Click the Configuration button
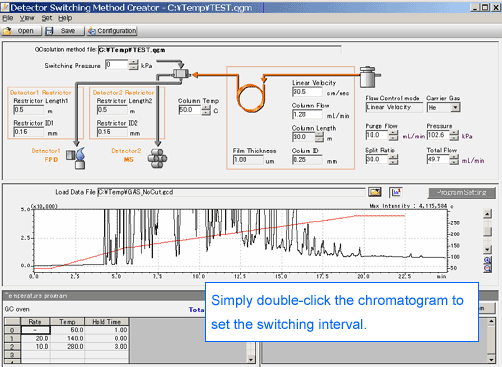 click(112, 31)
